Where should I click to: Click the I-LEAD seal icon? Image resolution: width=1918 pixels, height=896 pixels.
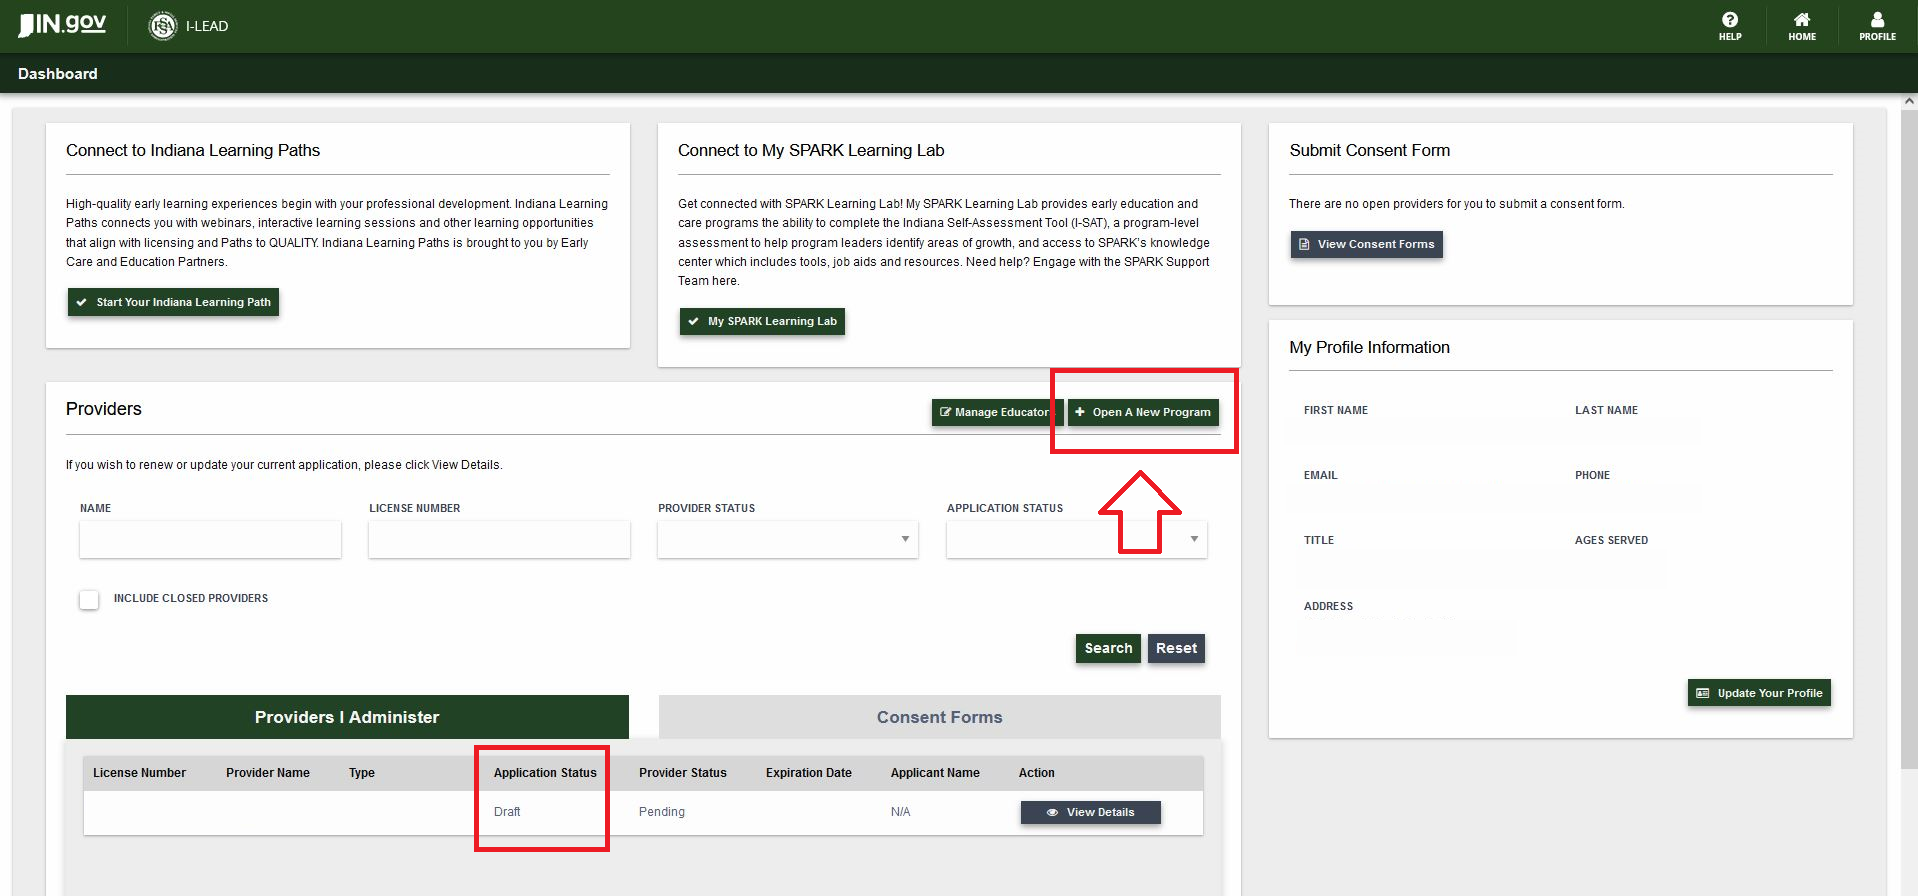tap(162, 26)
